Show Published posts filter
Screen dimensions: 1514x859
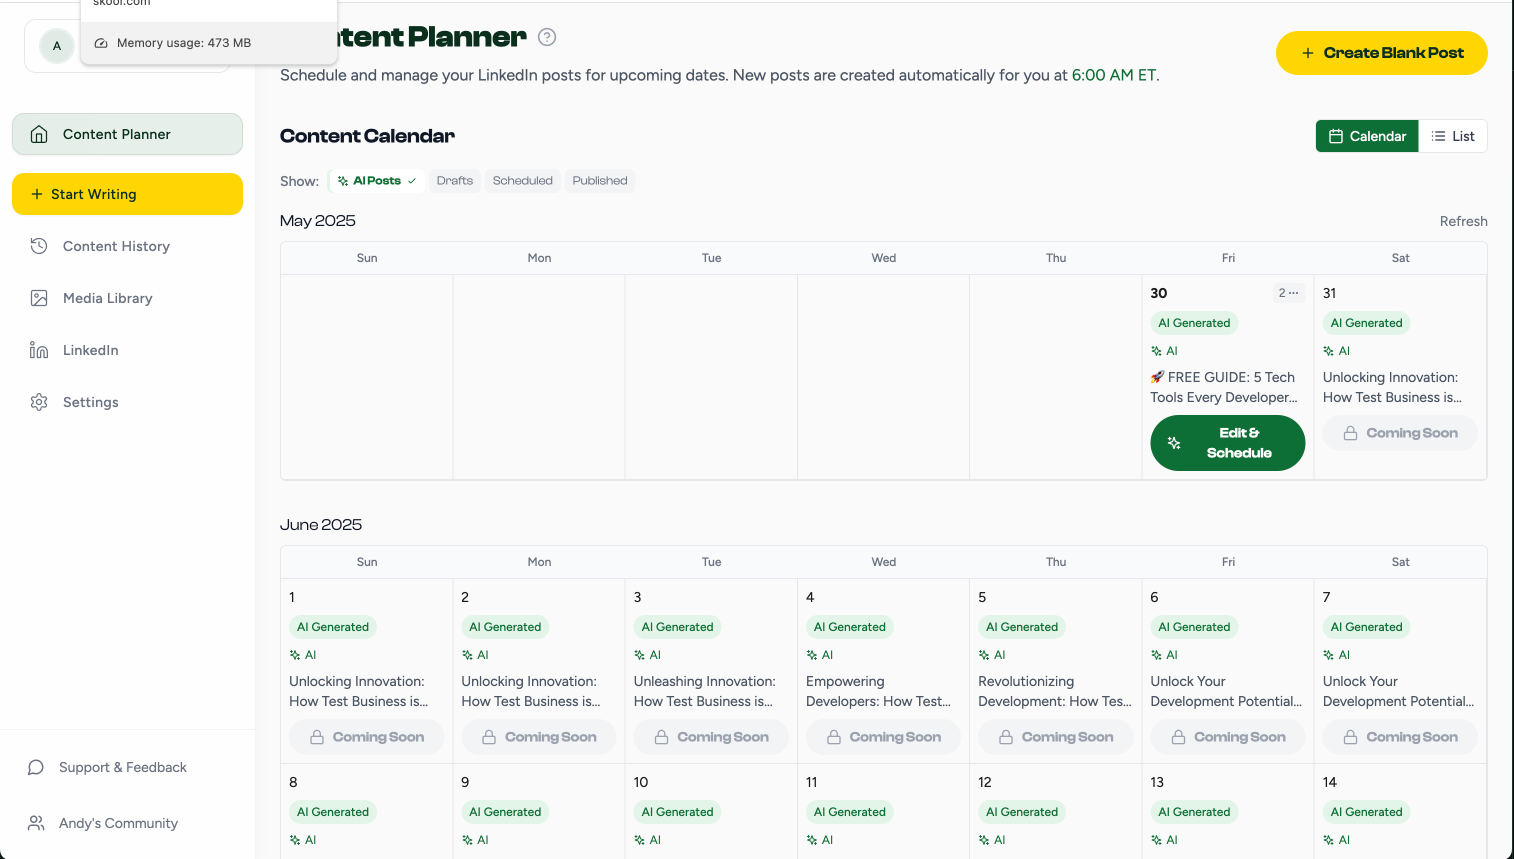[600, 180]
